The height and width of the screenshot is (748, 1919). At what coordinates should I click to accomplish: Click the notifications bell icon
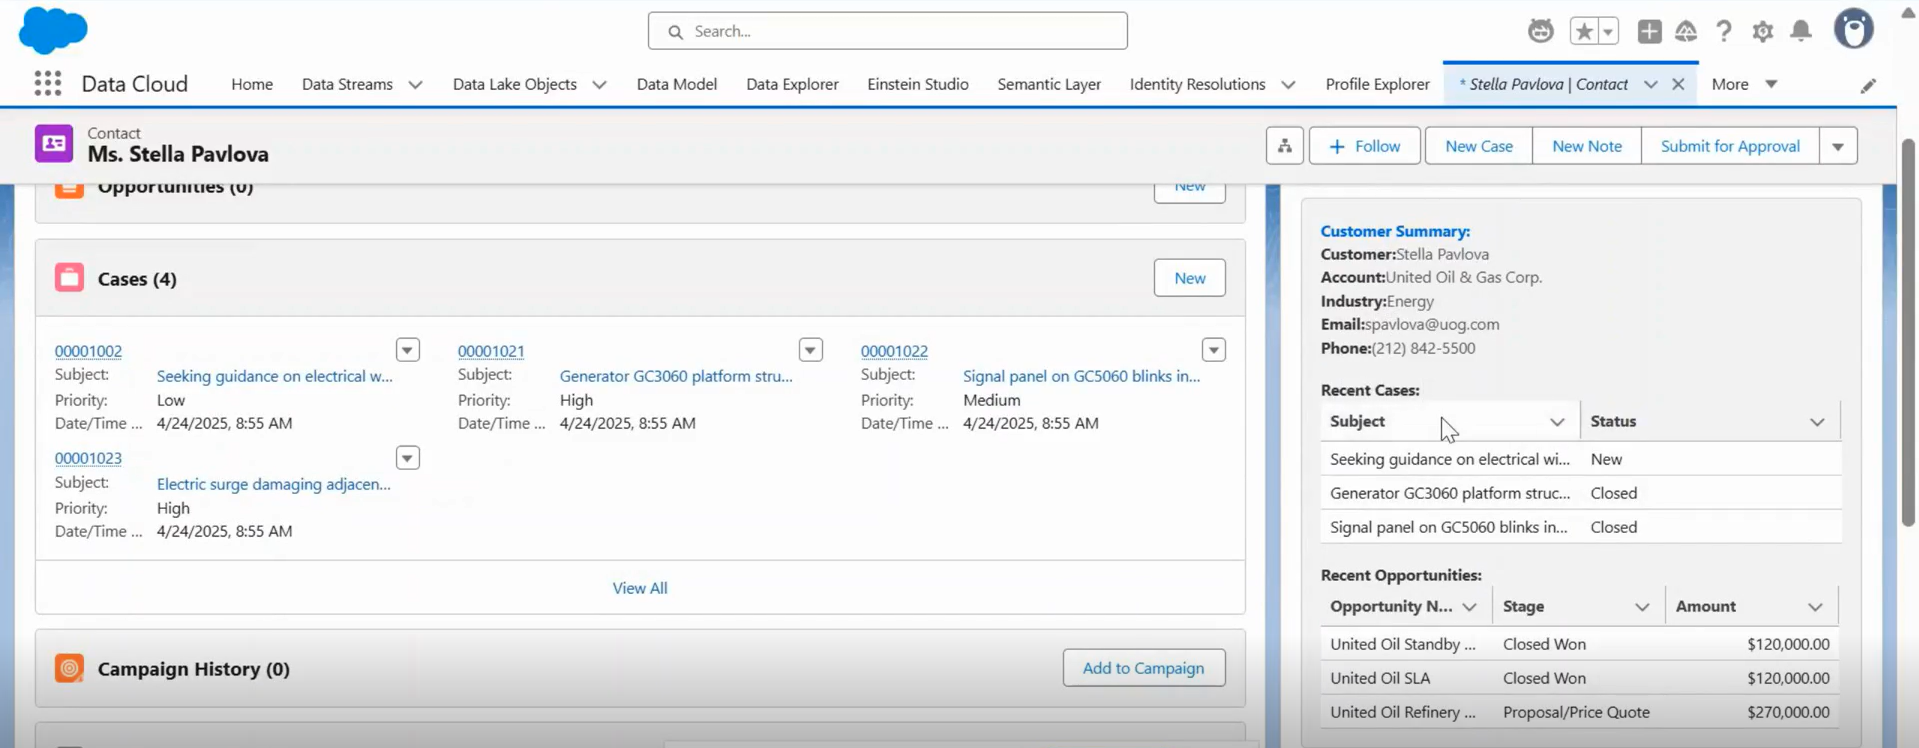pos(1800,31)
